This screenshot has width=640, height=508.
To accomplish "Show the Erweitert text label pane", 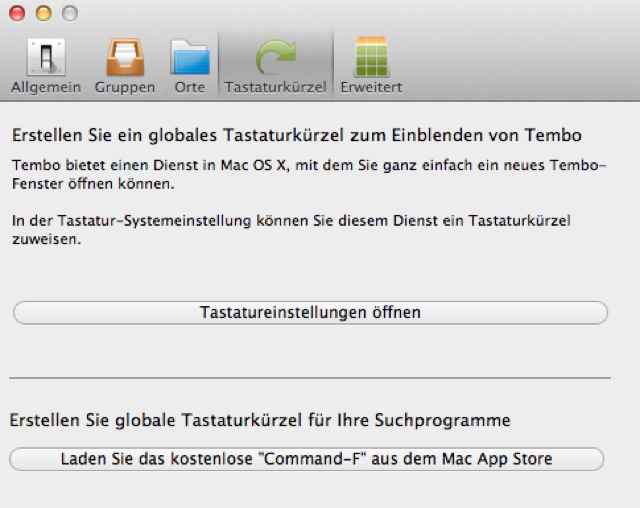I will pyautogui.click(x=371, y=87).
